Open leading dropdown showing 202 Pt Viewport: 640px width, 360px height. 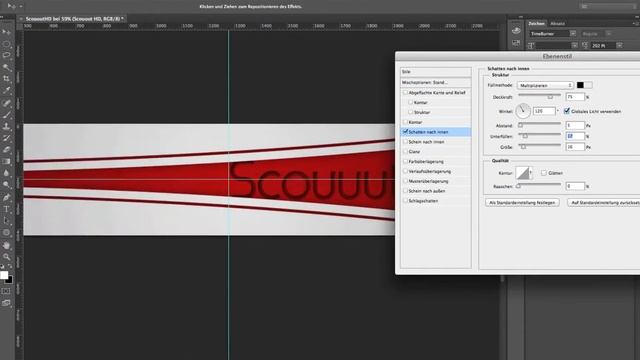click(619, 45)
